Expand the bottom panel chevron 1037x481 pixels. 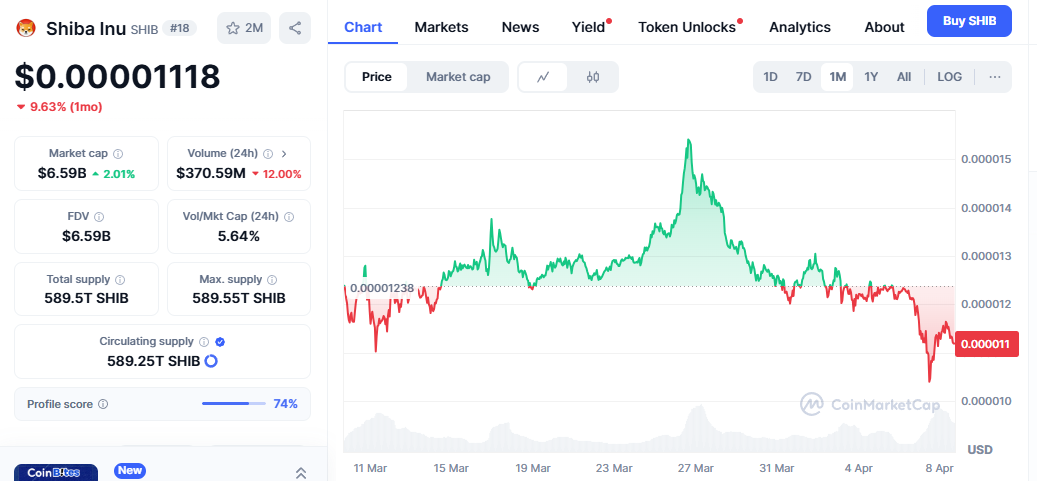click(x=301, y=472)
